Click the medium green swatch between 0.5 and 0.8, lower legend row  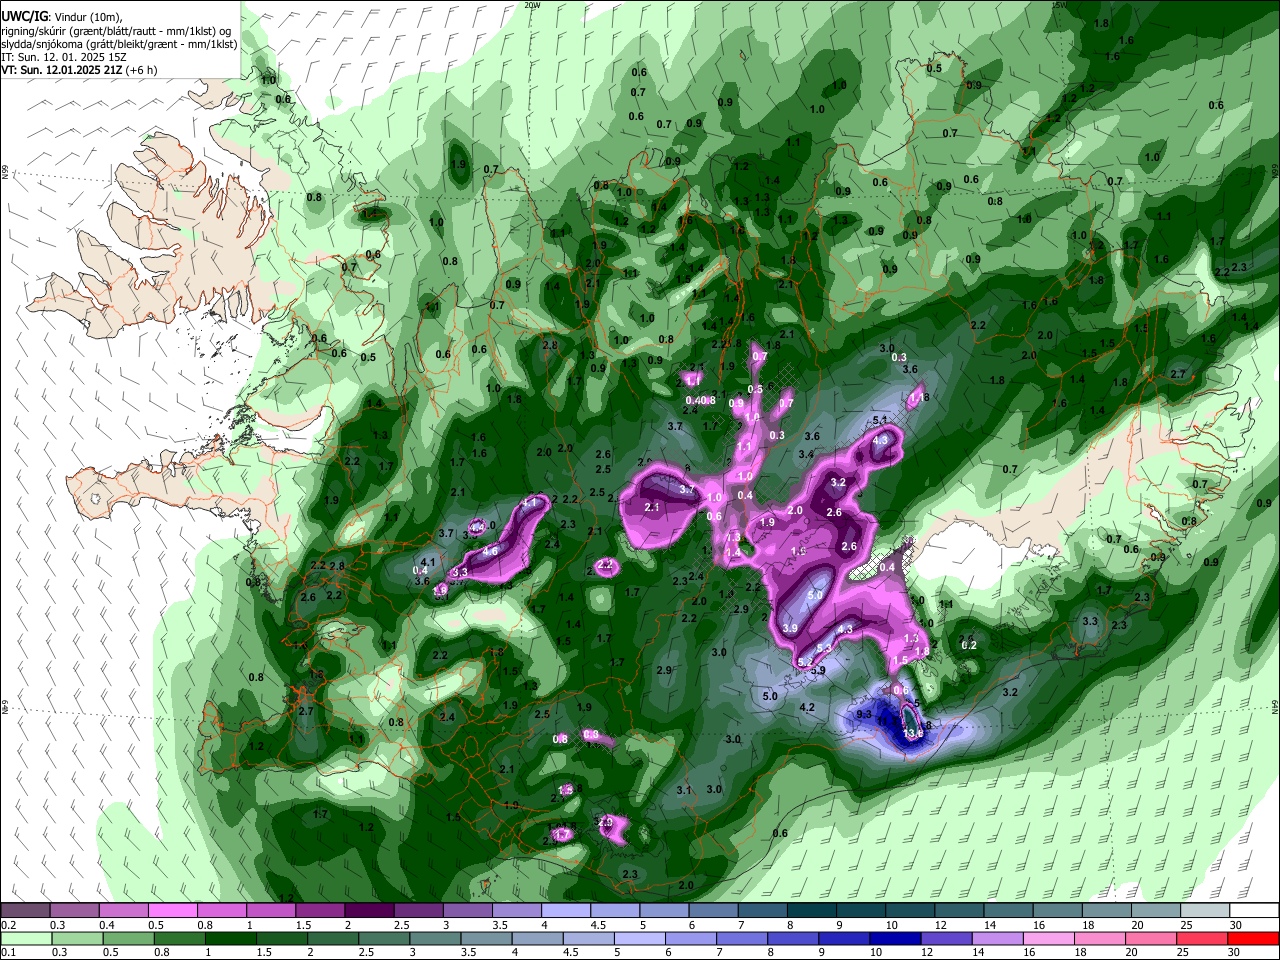click(x=128, y=938)
